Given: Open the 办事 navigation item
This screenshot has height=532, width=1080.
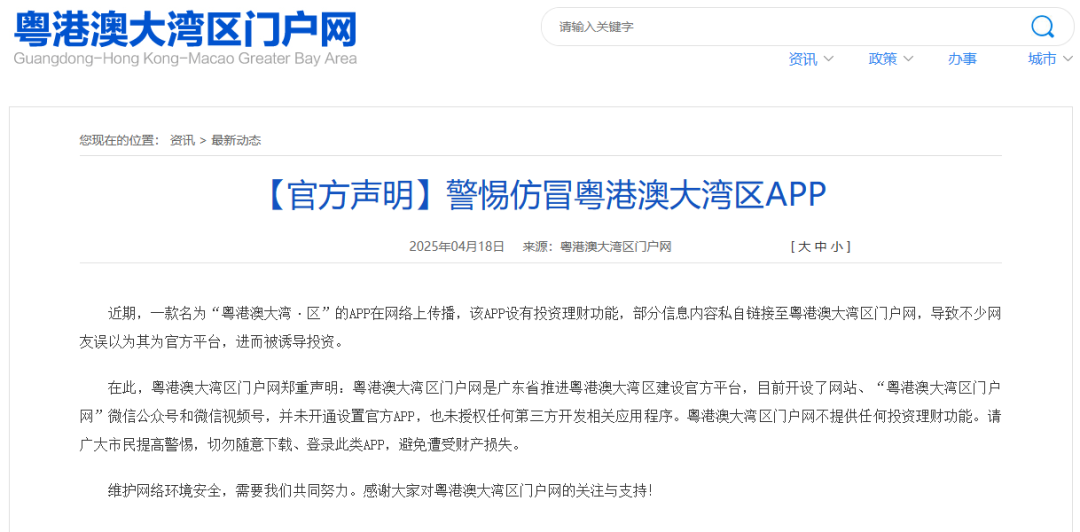Looking at the screenshot, I should [962, 59].
